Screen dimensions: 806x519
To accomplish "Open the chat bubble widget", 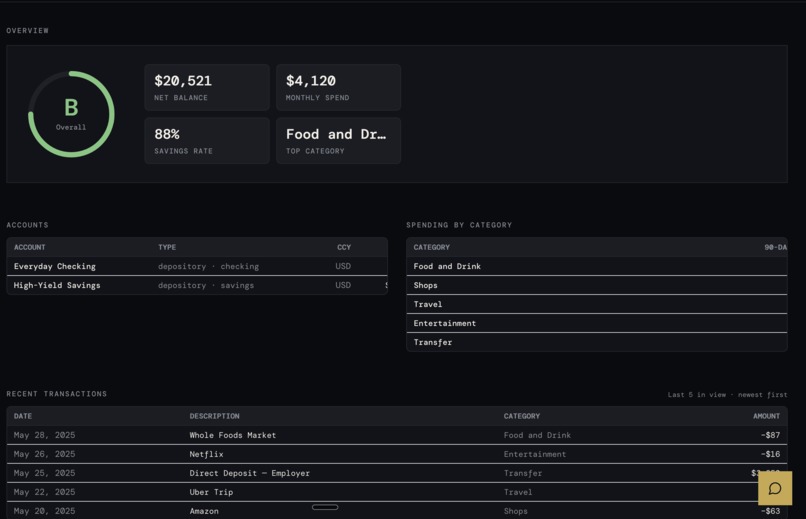I will point(775,488).
